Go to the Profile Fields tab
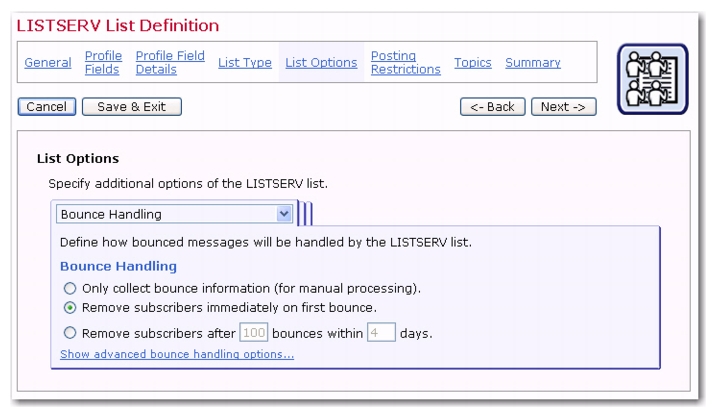 (x=103, y=63)
